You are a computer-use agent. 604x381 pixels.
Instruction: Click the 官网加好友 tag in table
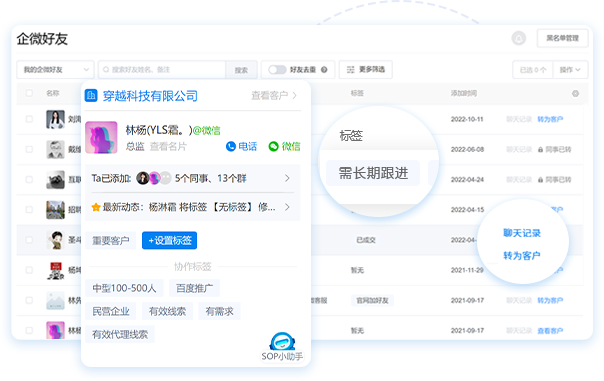click(x=372, y=300)
